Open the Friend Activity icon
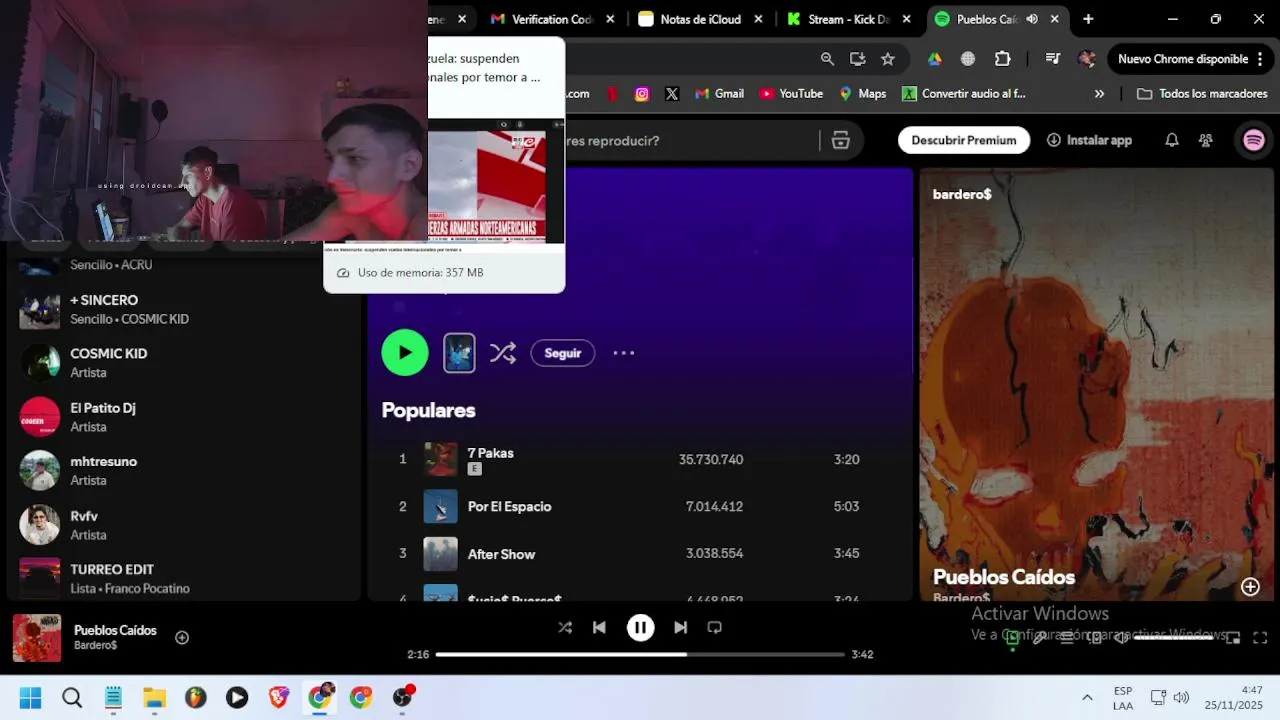1280x720 pixels. coord(1206,140)
